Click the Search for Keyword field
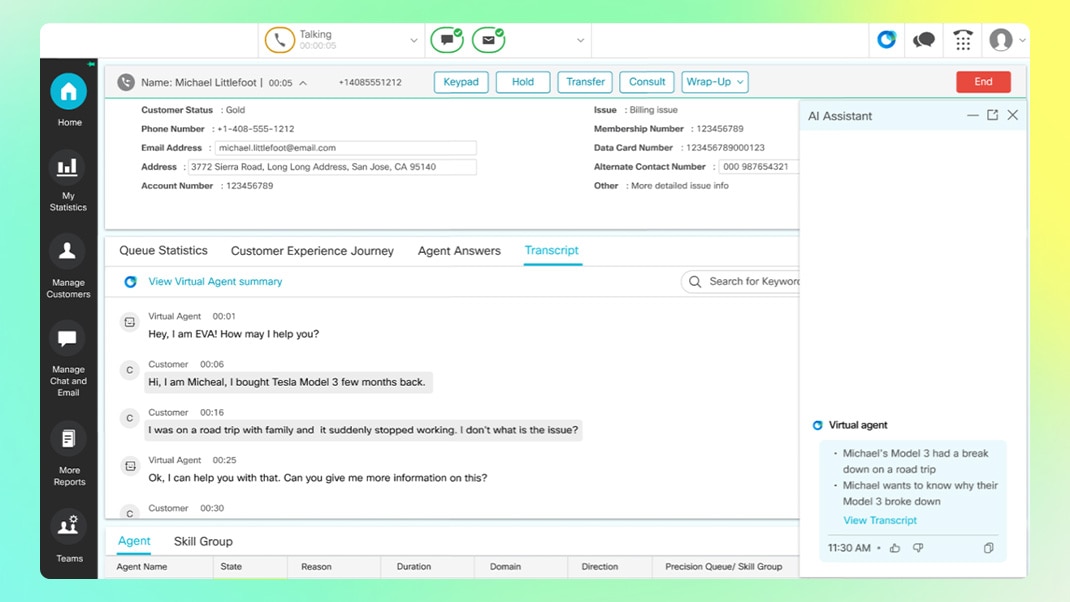The height and width of the screenshot is (602, 1070). coord(750,282)
